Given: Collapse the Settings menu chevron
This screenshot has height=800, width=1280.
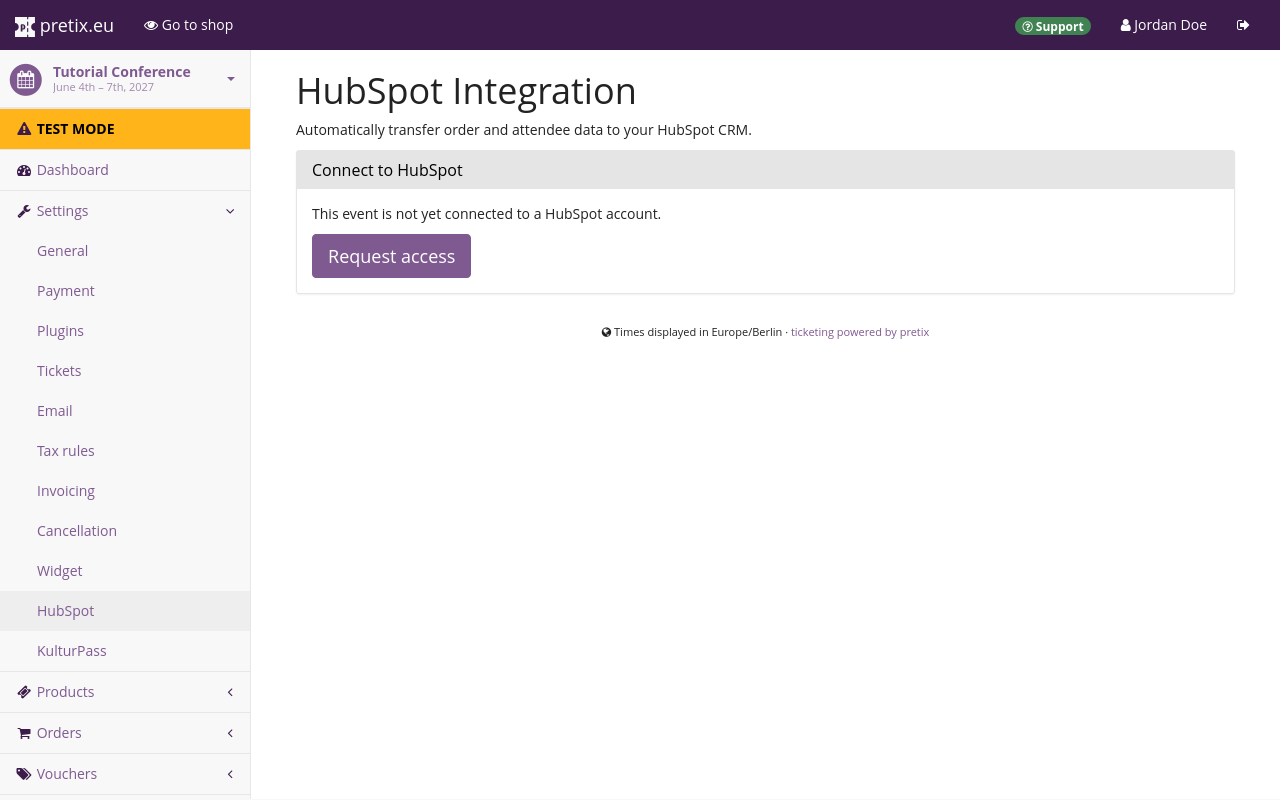Looking at the screenshot, I should coord(230,211).
